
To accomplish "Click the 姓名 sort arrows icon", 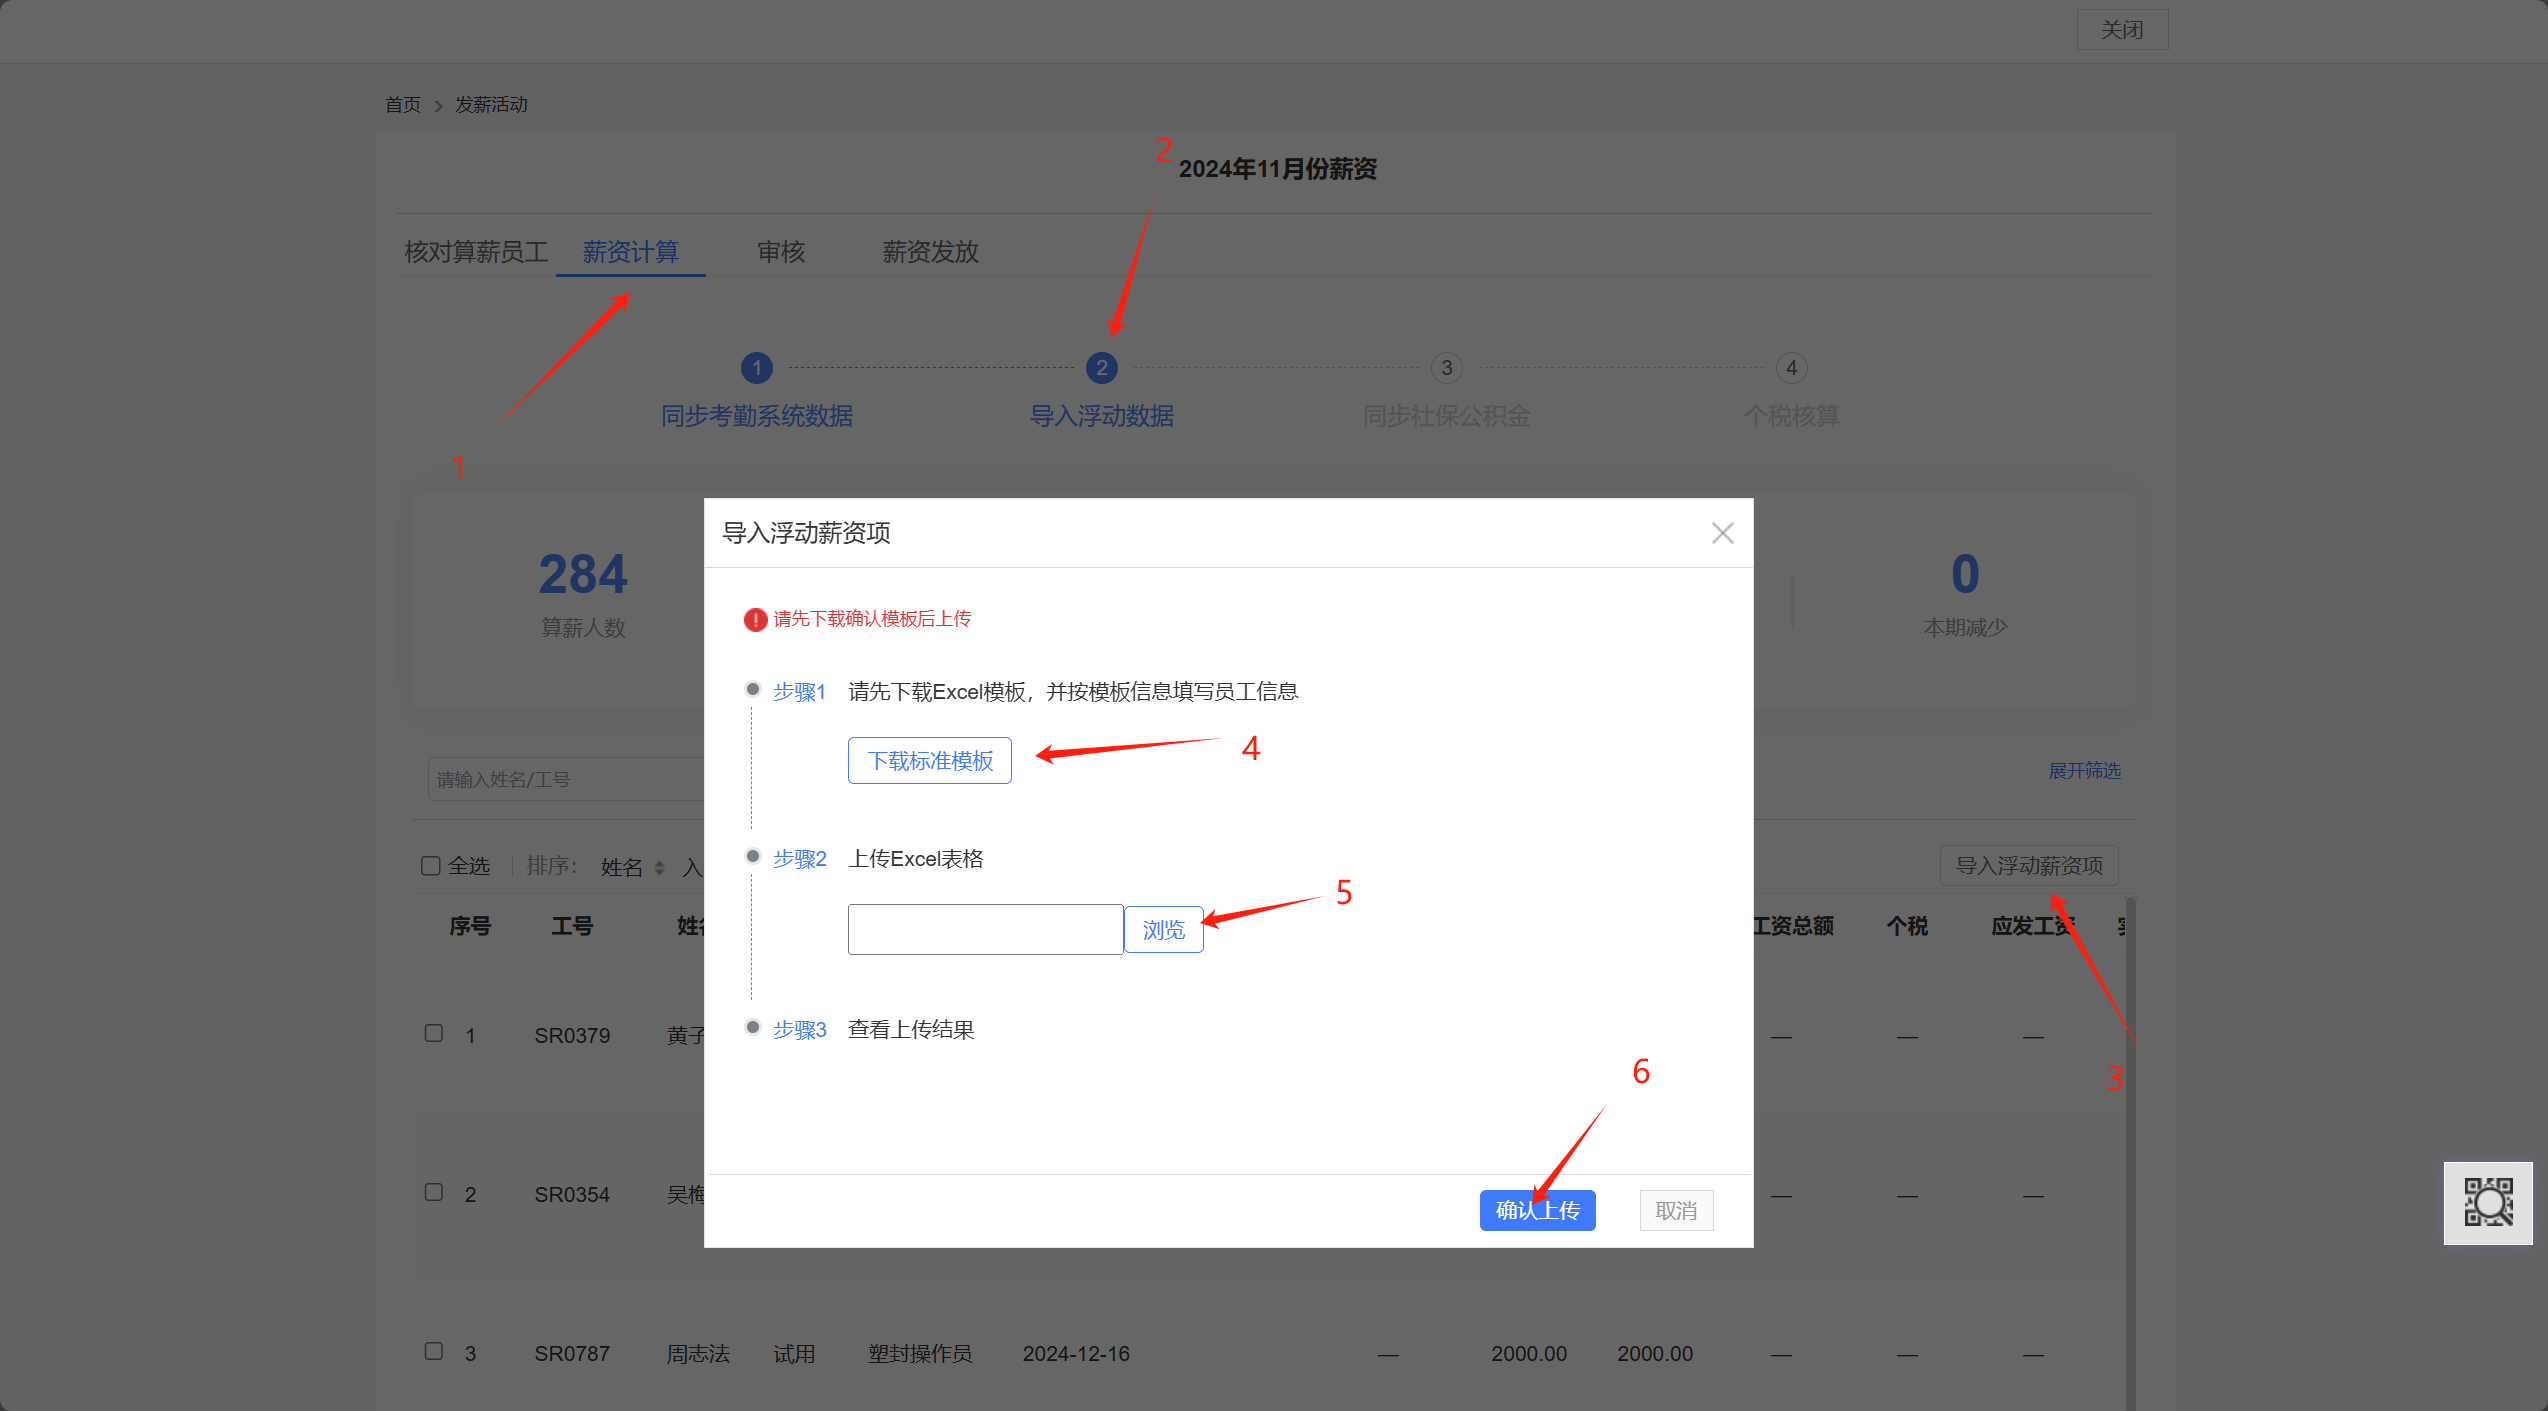I will (659, 868).
